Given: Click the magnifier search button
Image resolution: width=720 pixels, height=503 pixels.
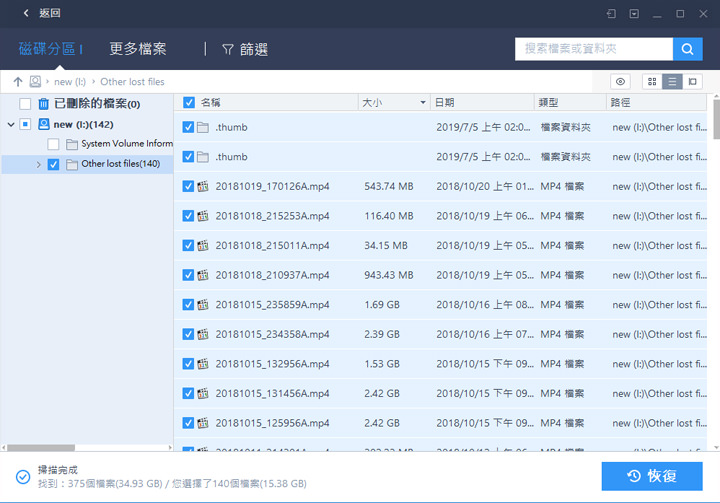Looking at the screenshot, I should coord(687,49).
